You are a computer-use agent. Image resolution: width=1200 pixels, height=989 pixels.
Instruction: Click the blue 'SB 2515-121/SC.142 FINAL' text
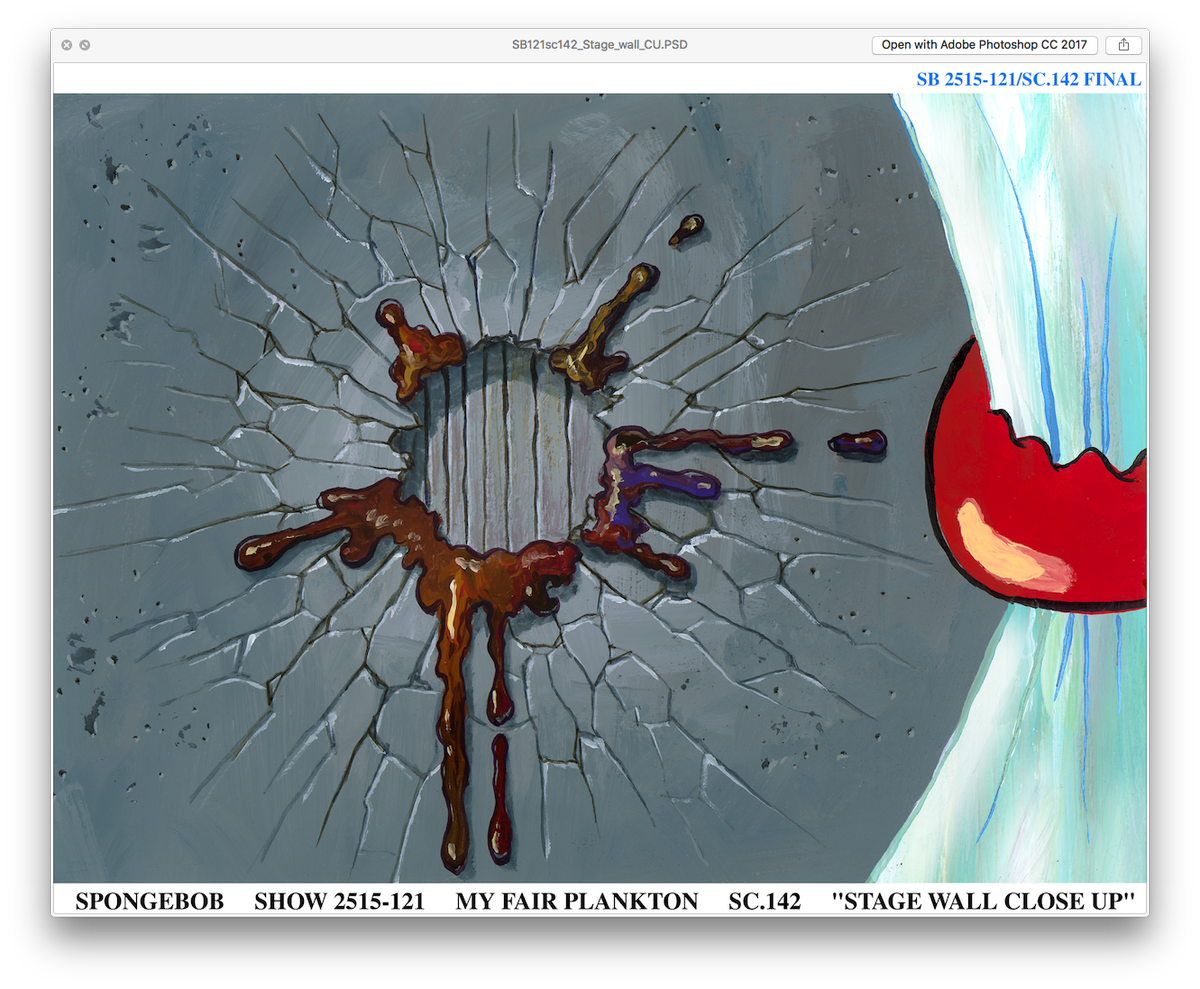[1029, 79]
